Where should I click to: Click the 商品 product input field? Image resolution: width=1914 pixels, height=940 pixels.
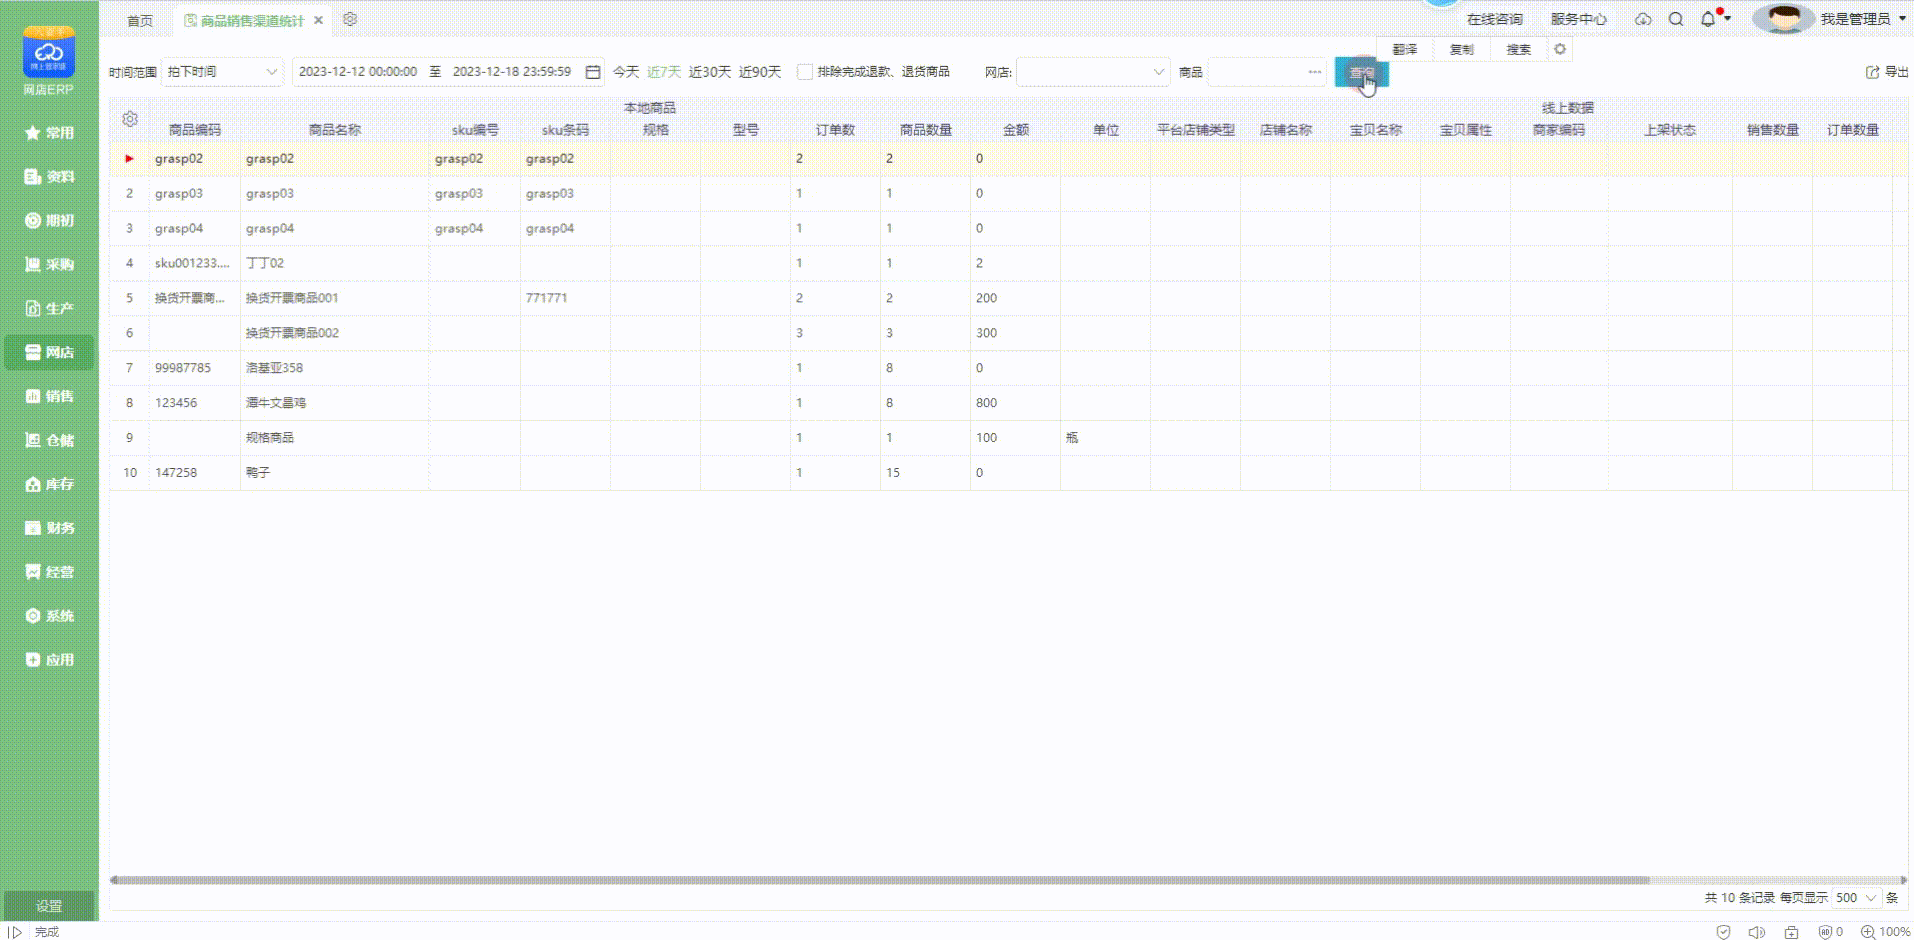tap(1267, 72)
